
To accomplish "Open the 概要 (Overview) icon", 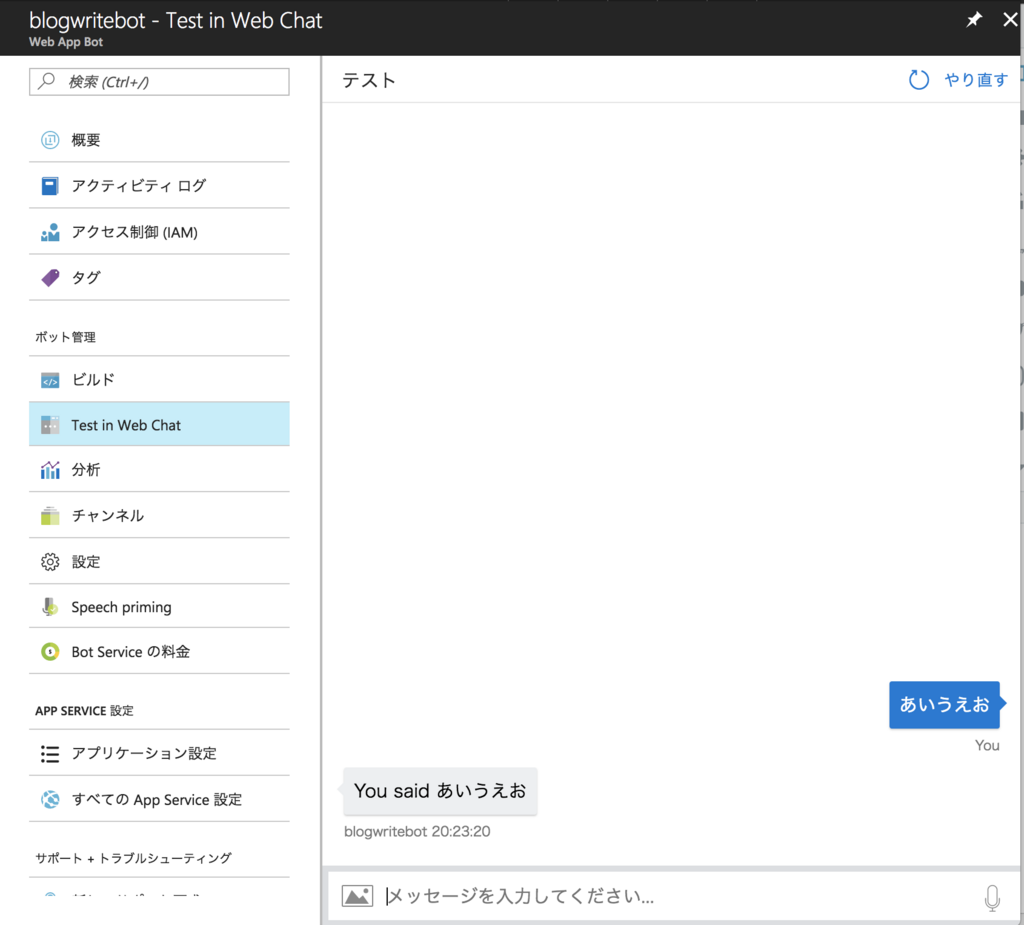I will [50, 140].
